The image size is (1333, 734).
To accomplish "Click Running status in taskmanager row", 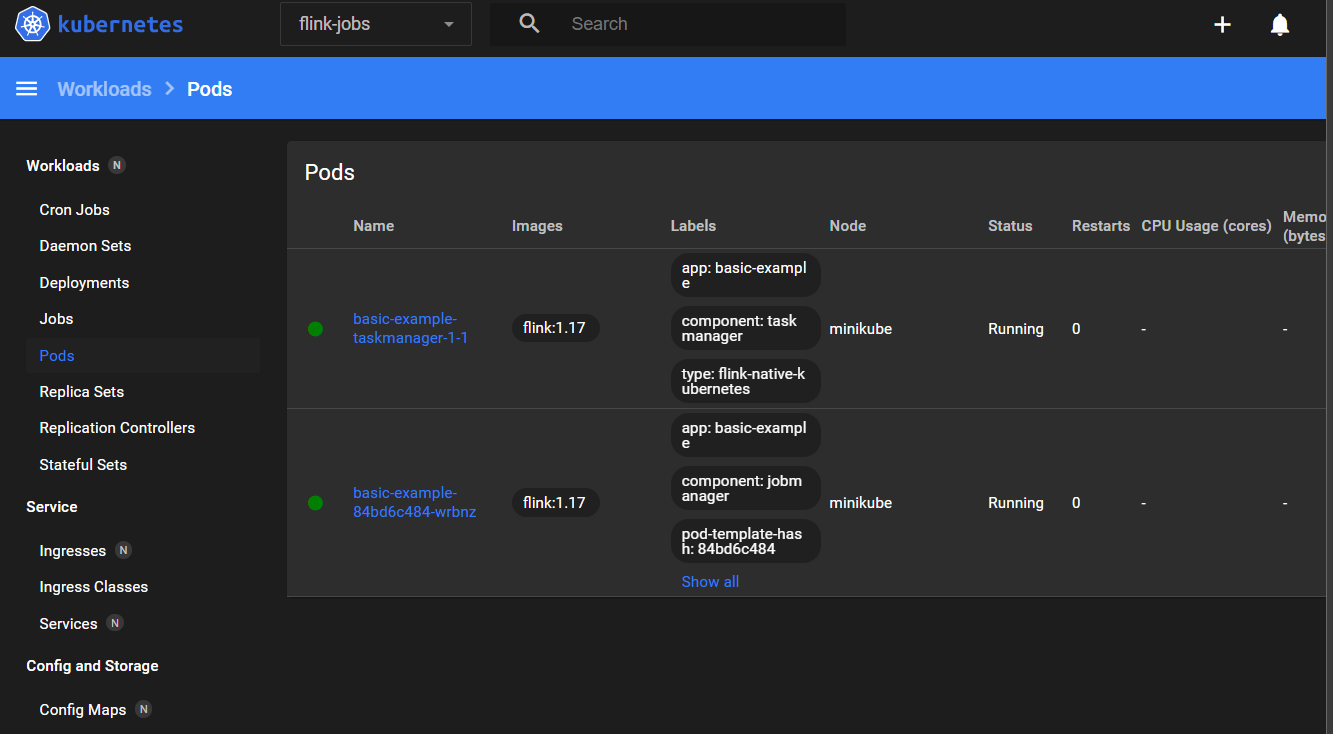I will tap(1016, 329).
